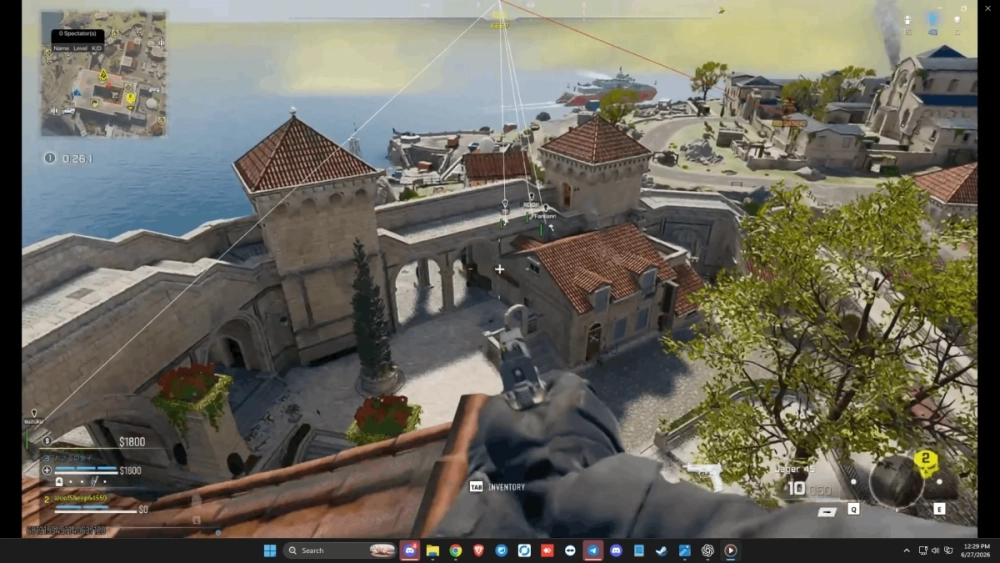Open the media player taskbar icon

point(730,550)
